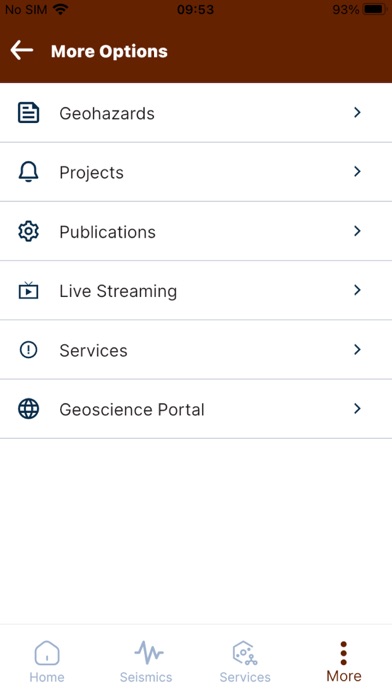Click the Geoscience Portal globe icon

click(x=28, y=409)
